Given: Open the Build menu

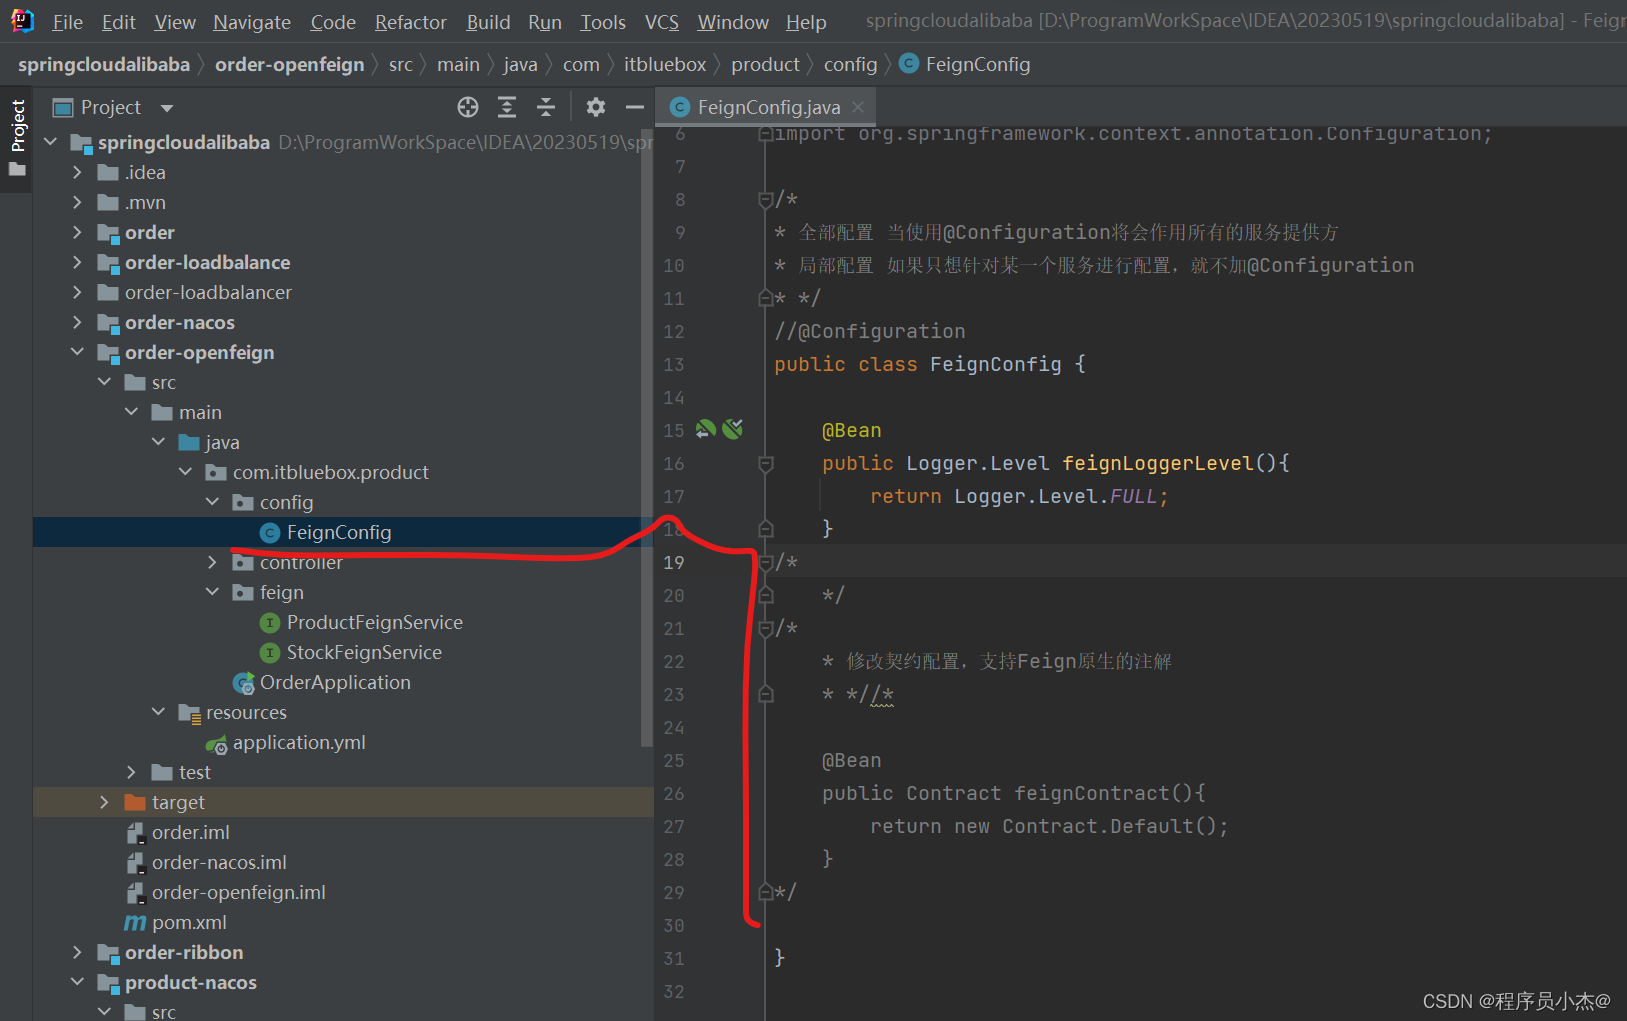Looking at the screenshot, I should point(488,22).
